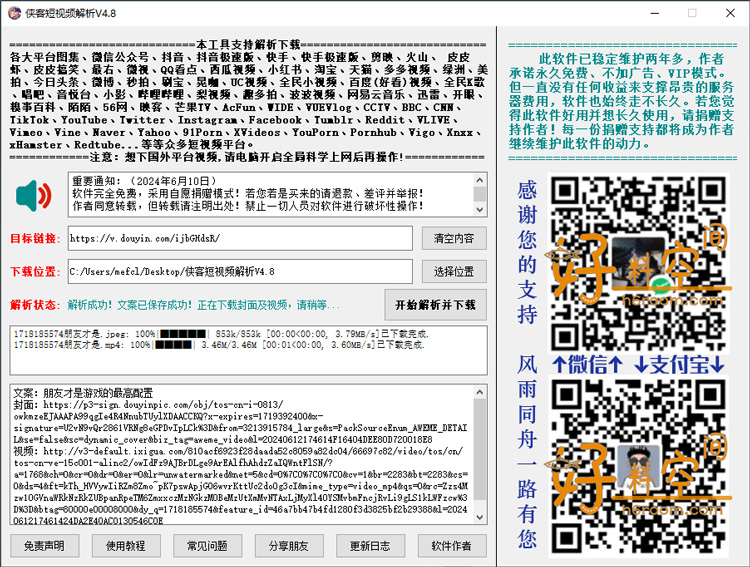The height and width of the screenshot is (567, 750).
Task: Click the notice box scroll-up arrow
Action: (x=480, y=180)
